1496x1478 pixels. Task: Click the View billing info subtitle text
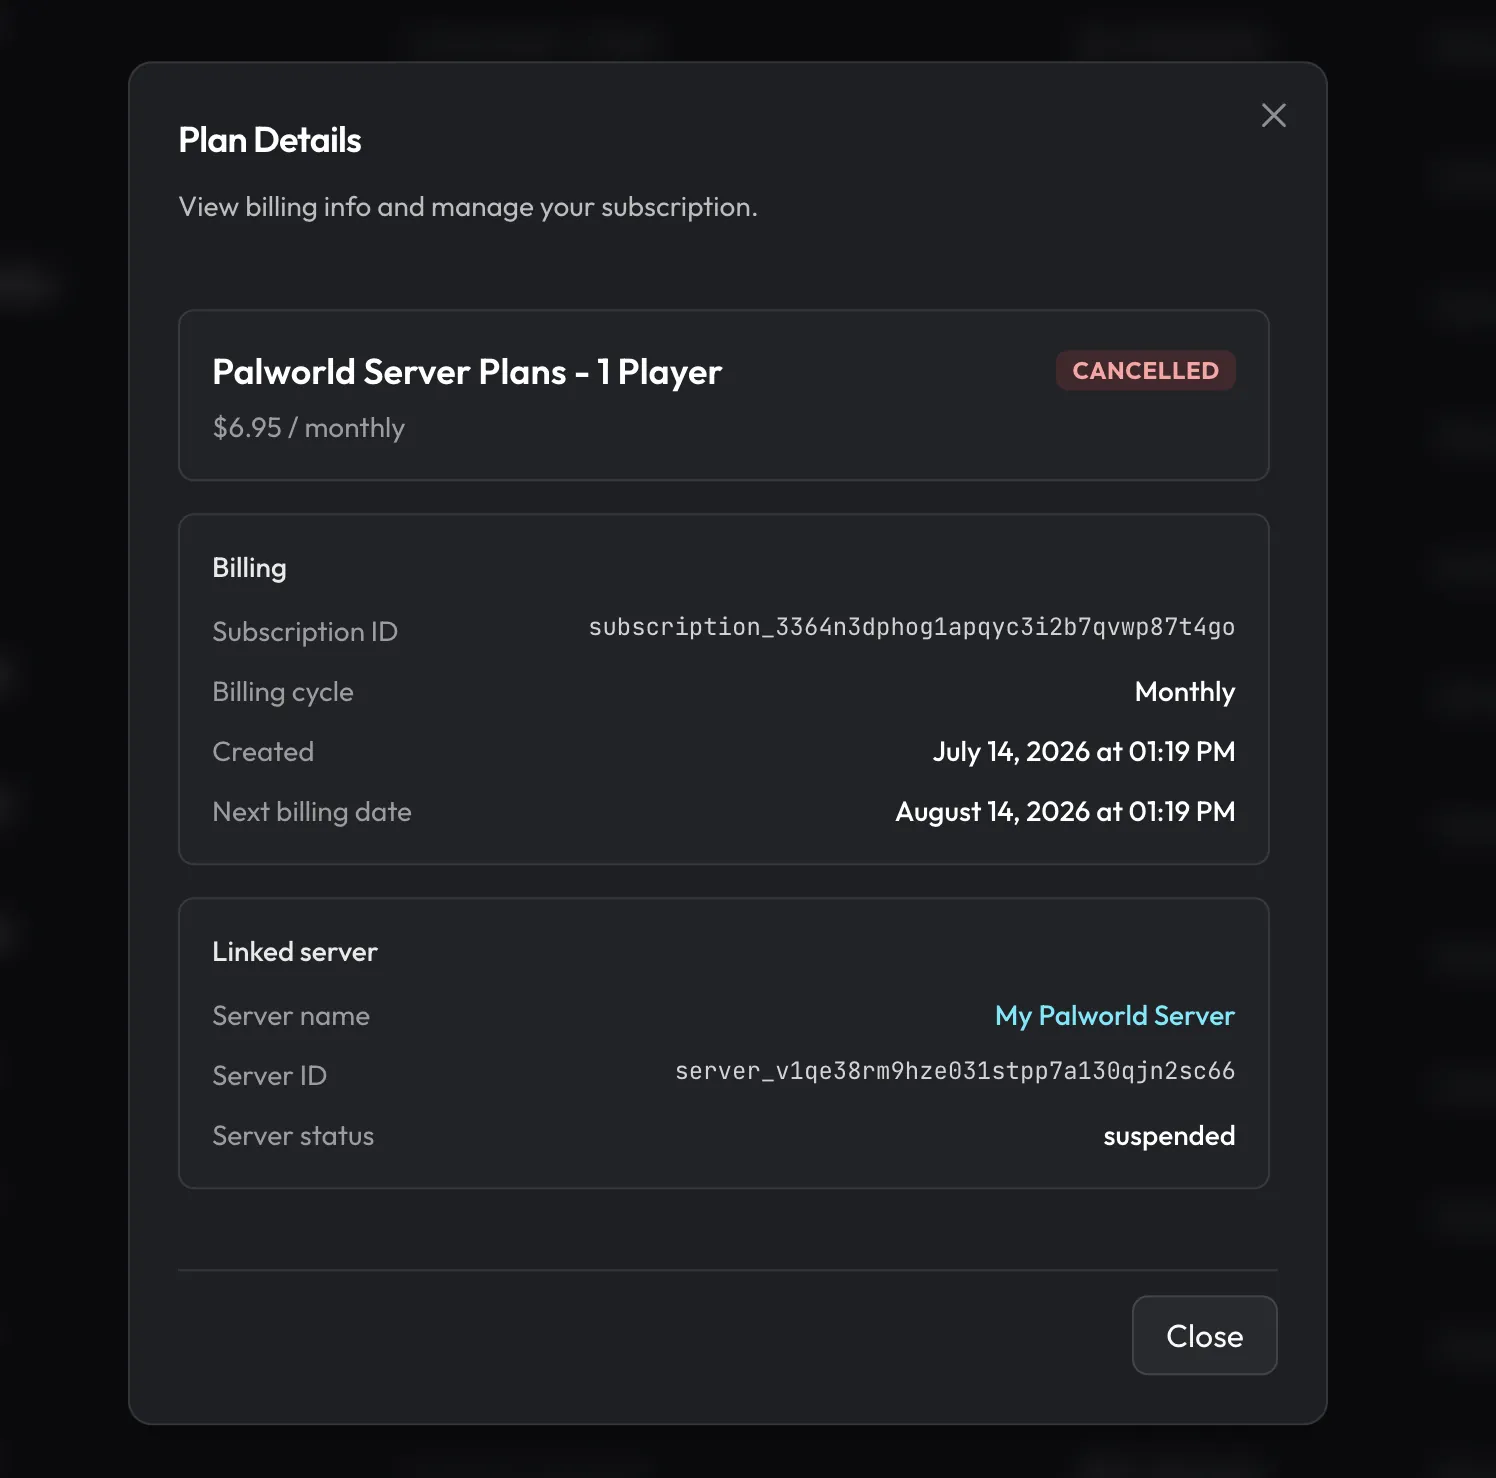[x=467, y=207]
